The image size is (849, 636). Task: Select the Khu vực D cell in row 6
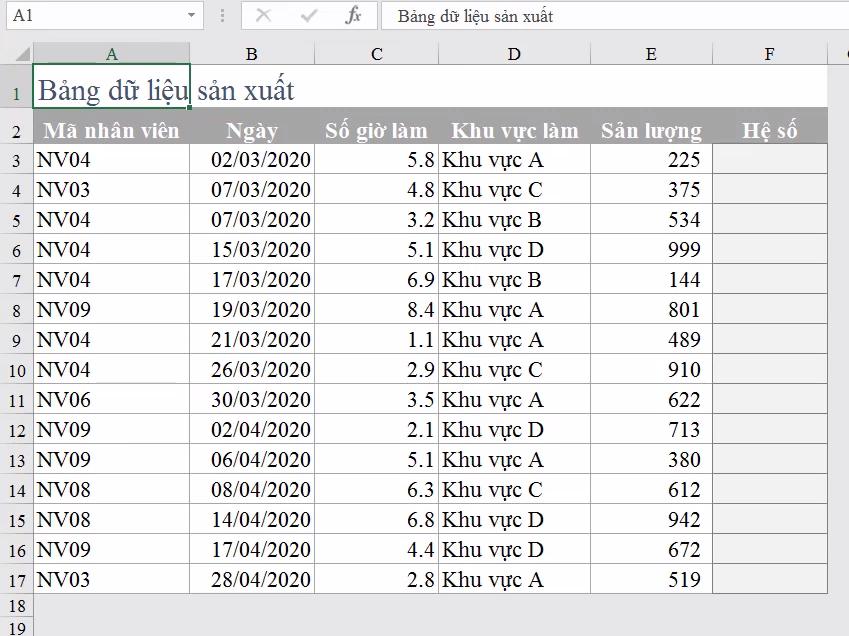(514, 250)
